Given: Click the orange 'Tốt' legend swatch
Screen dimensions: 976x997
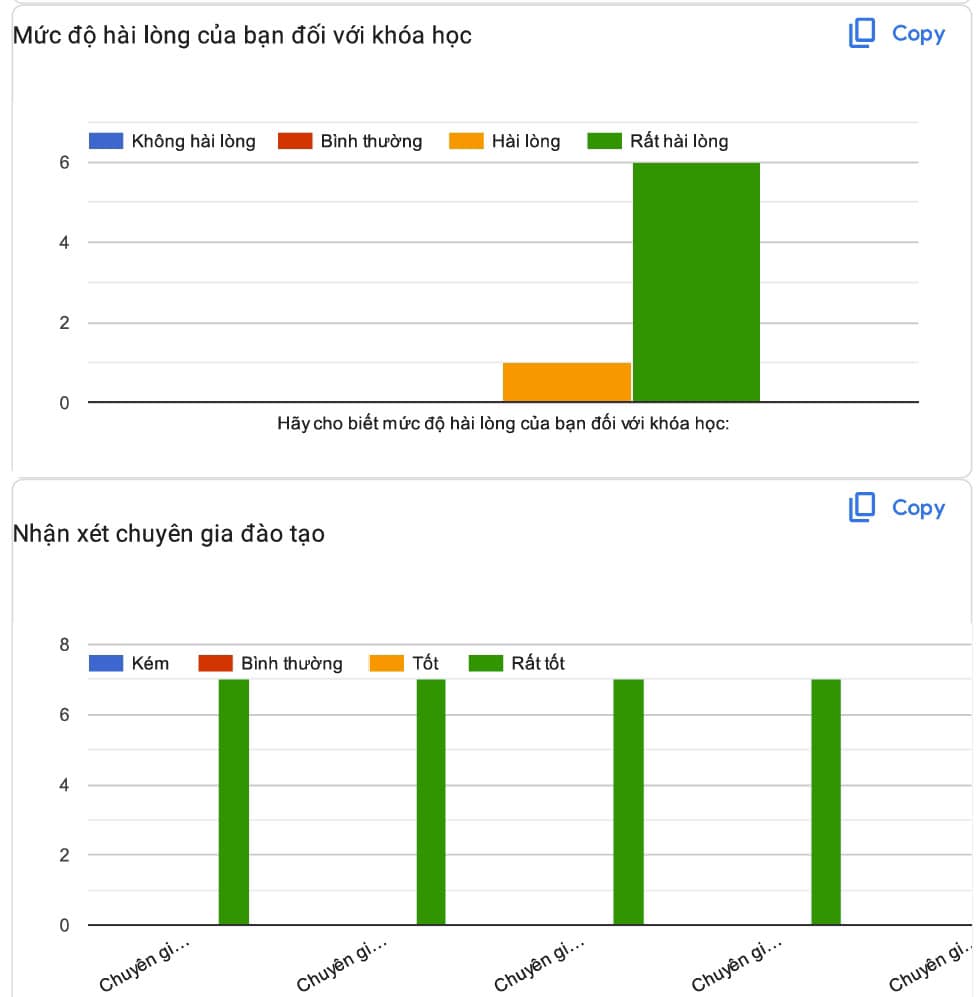Looking at the screenshot, I should click(386, 663).
